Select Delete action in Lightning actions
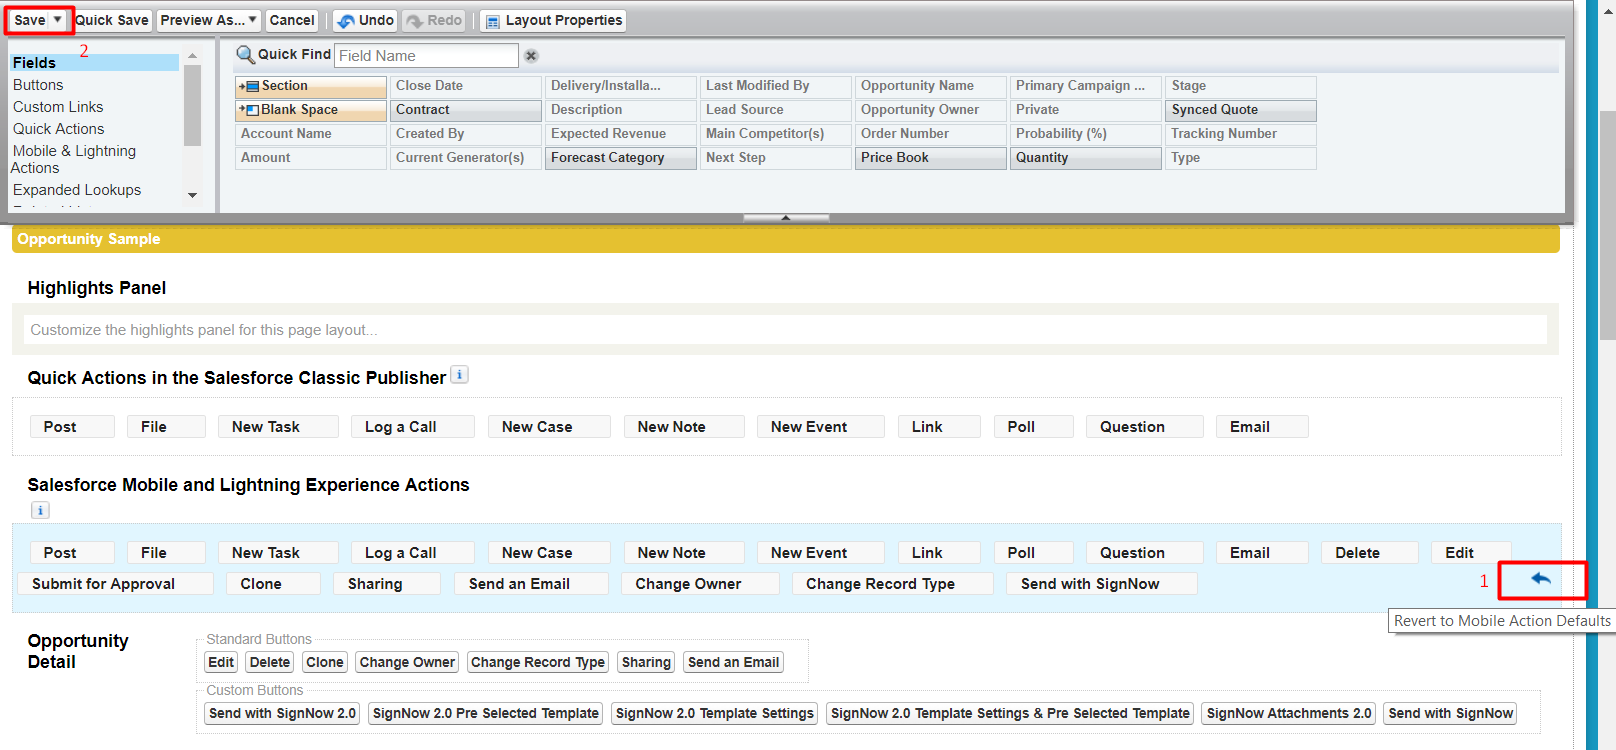The height and width of the screenshot is (750, 1616). (1370, 553)
